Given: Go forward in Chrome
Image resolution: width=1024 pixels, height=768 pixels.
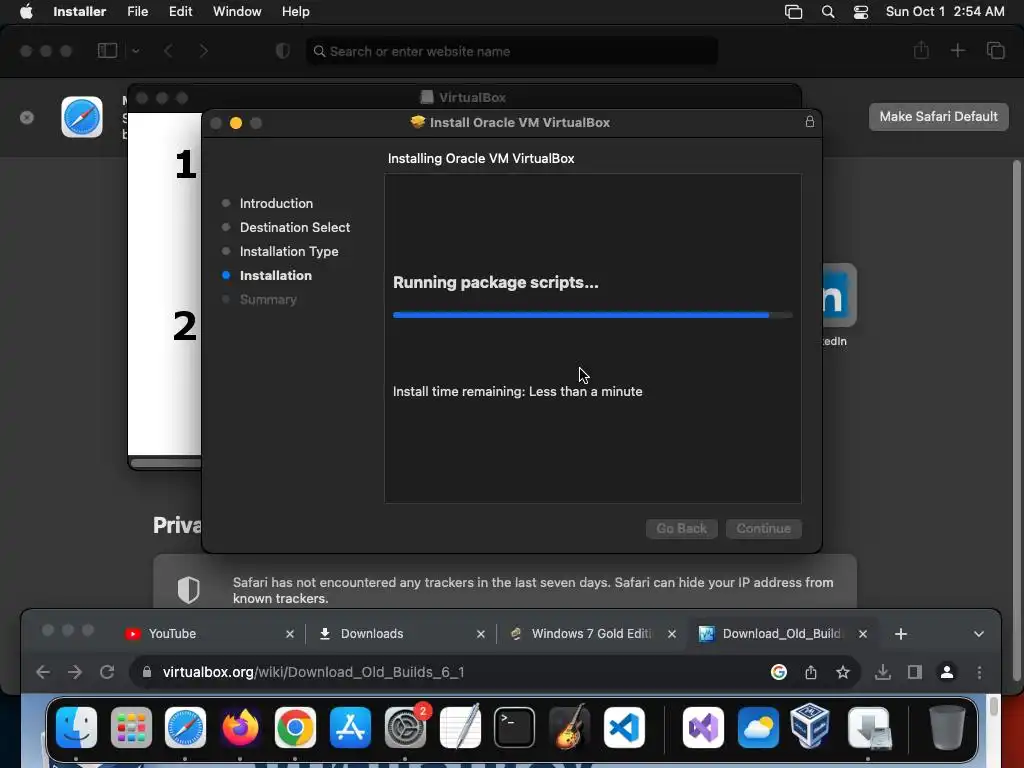Looking at the screenshot, I should [x=75, y=672].
